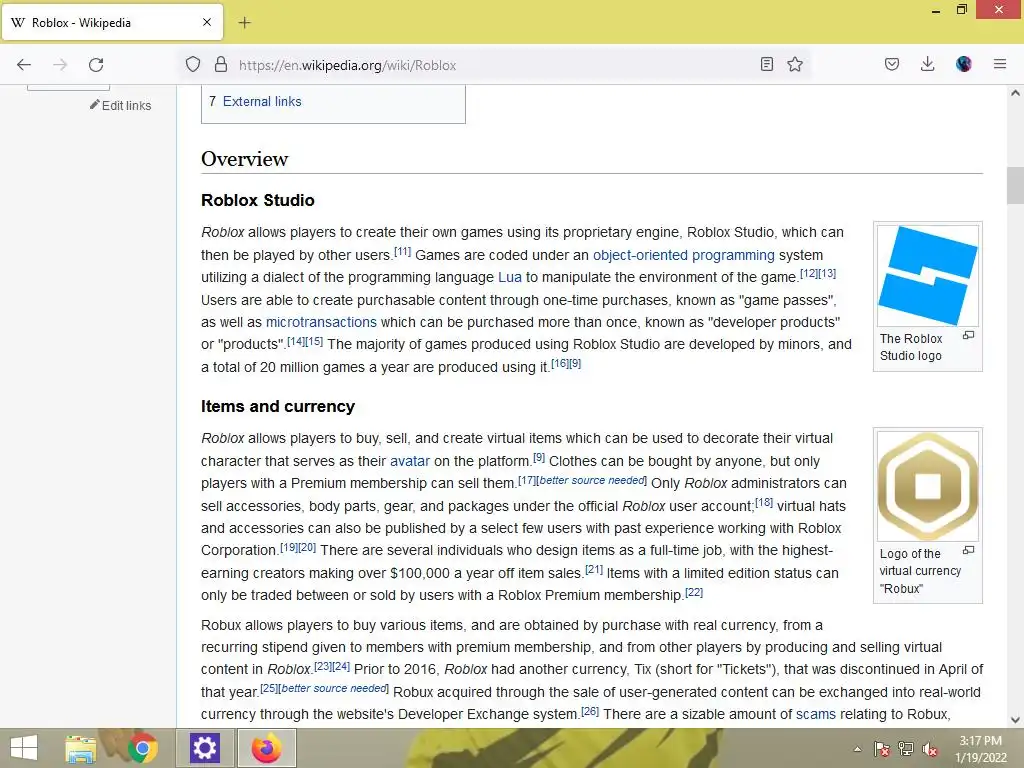1024x768 pixels.
Task: Open the downloads panel
Action: [x=927, y=64]
